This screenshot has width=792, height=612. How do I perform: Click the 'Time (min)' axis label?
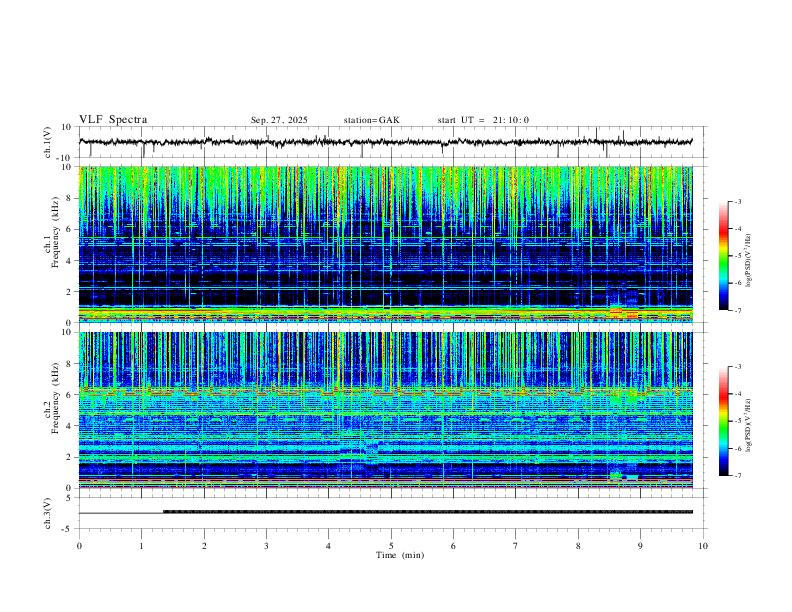click(x=400, y=555)
